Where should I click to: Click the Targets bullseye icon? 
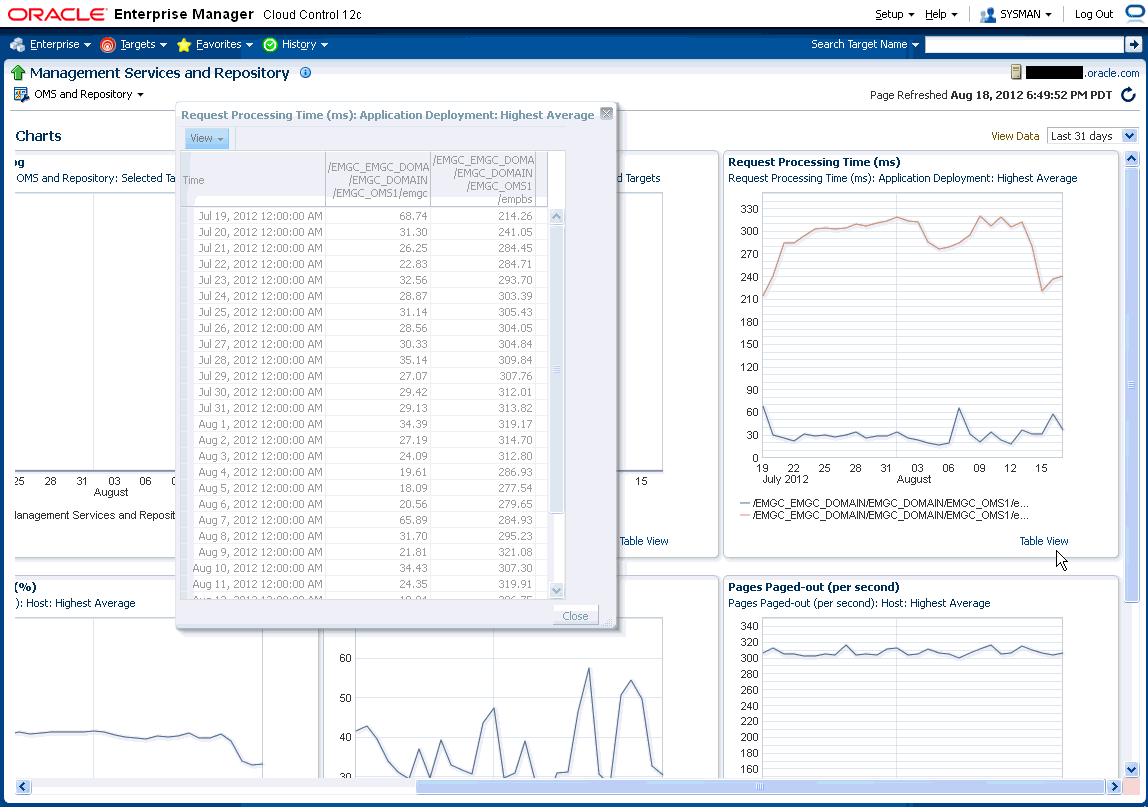coord(108,45)
